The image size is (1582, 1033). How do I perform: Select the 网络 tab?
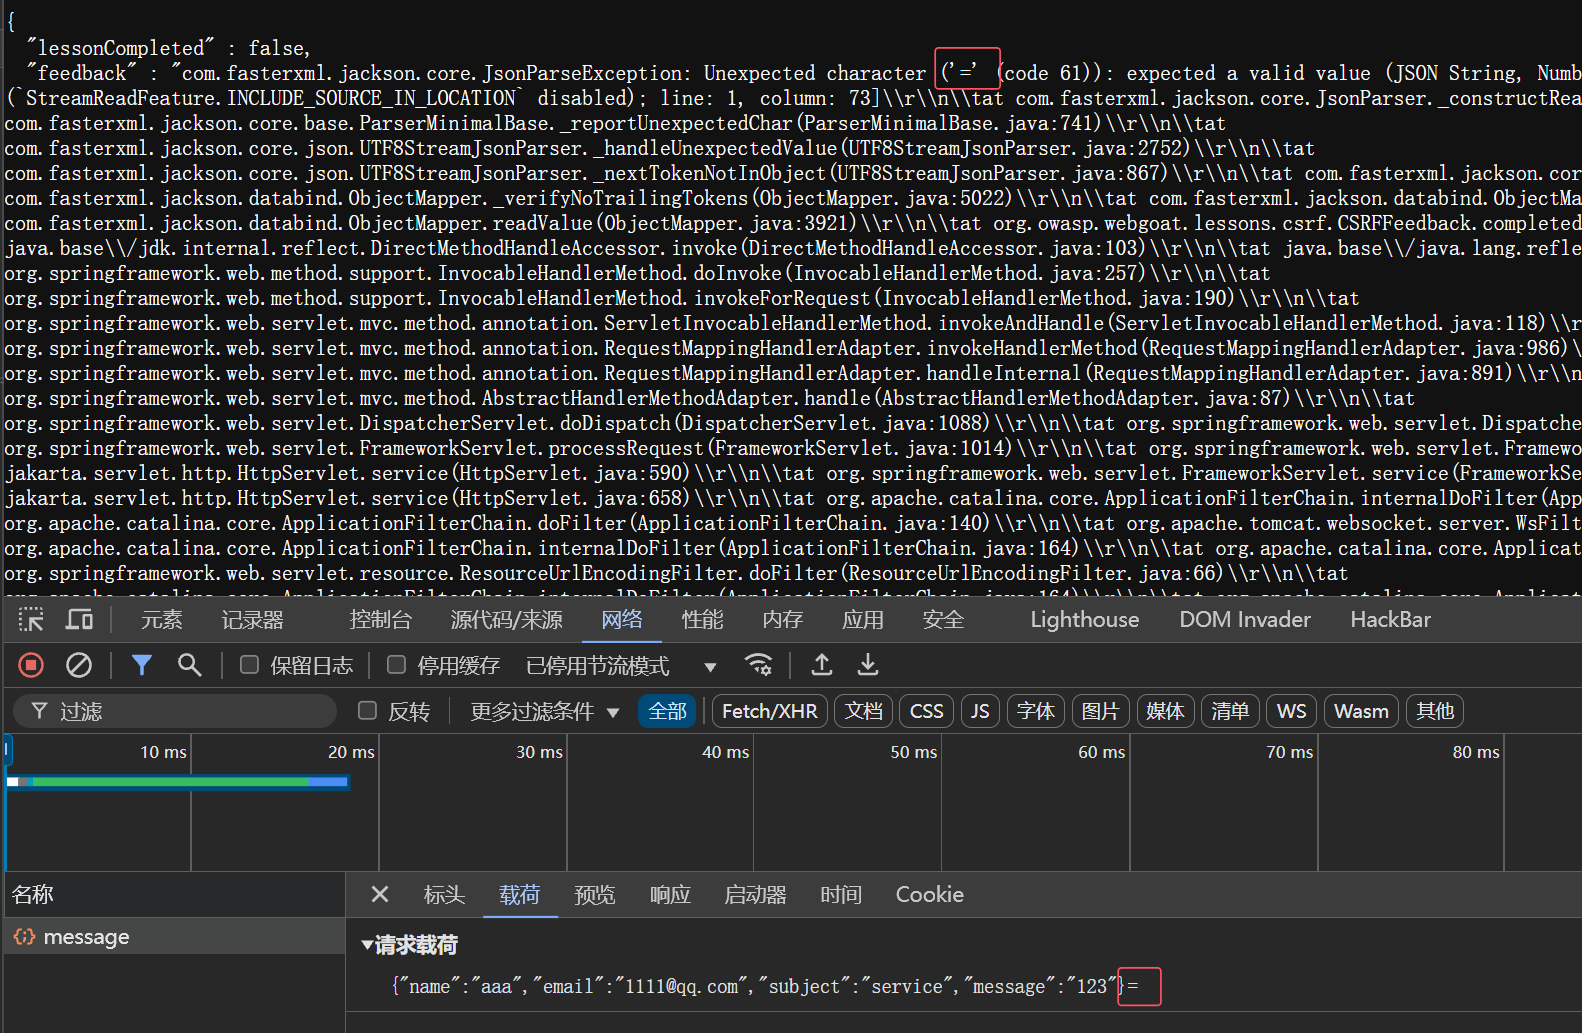tap(622, 620)
